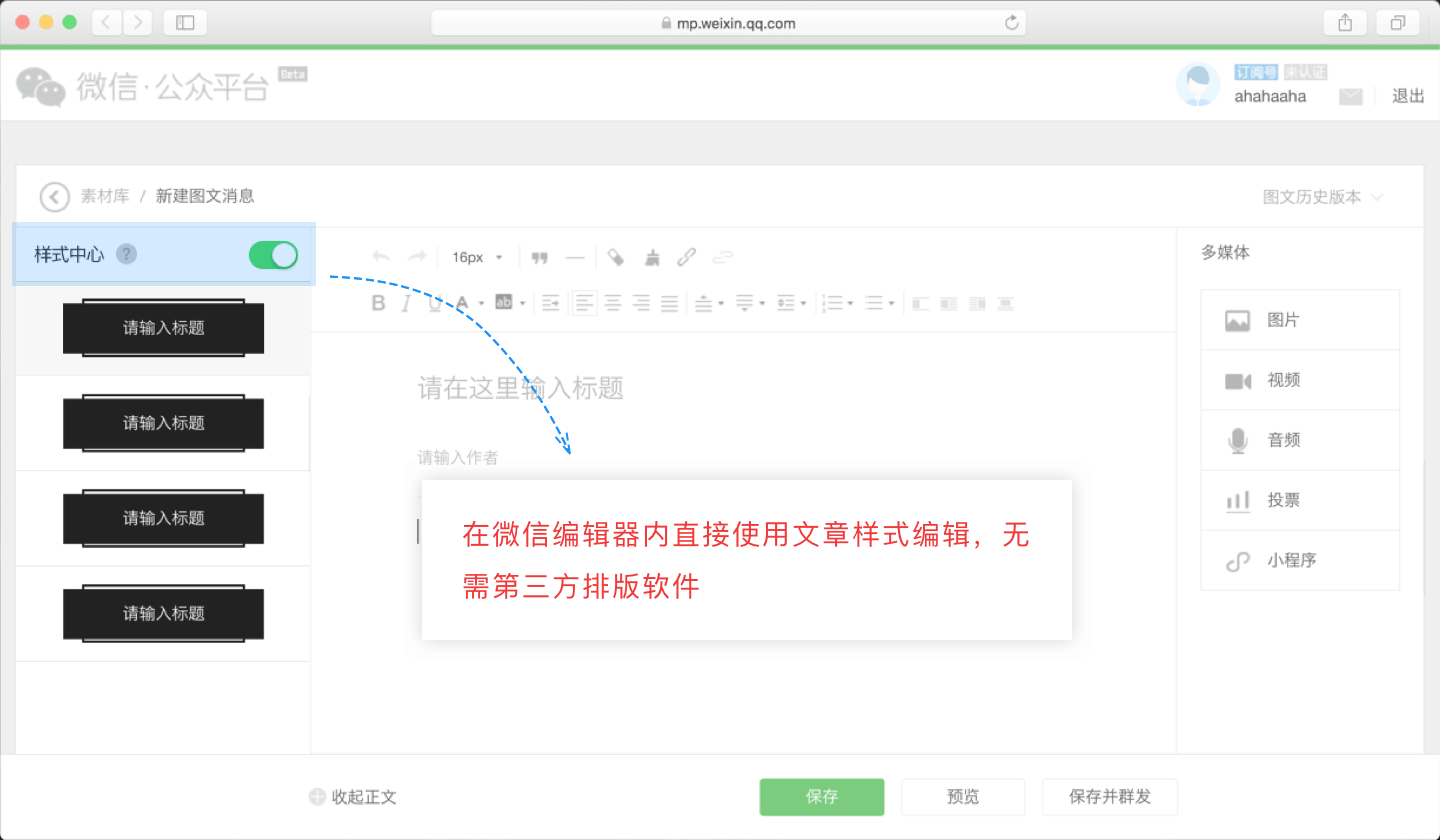
Task: Insert a hyperlink with the link icon
Action: click(x=687, y=257)
